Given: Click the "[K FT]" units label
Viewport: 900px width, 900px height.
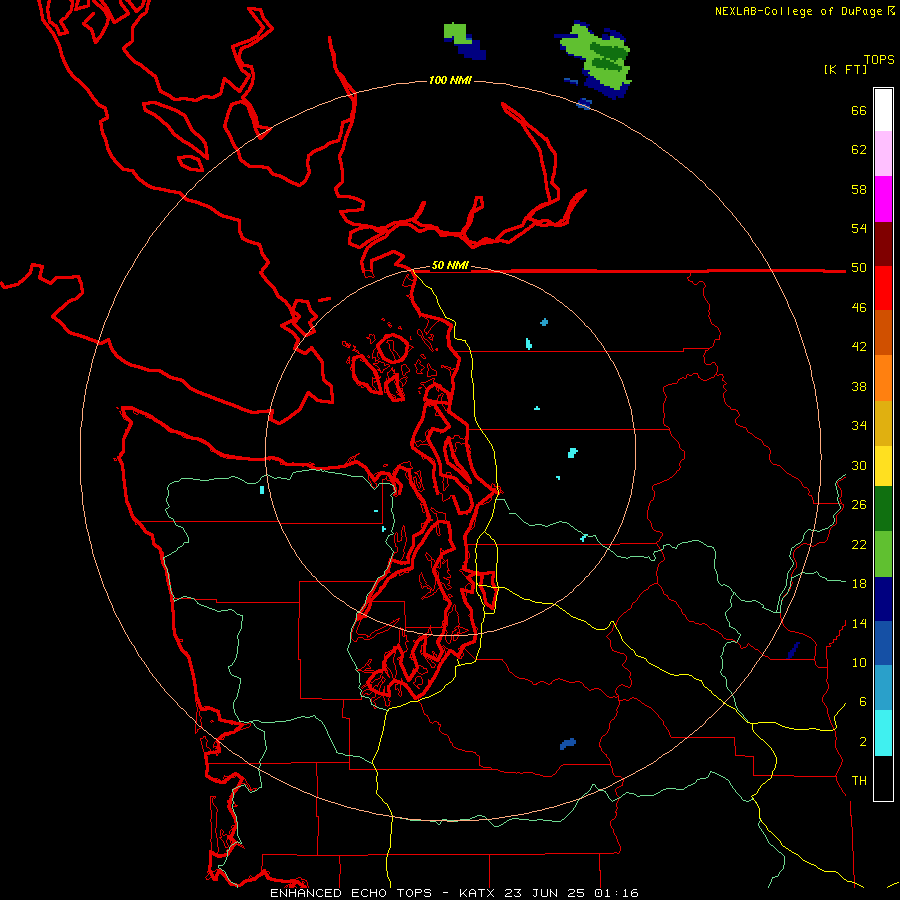Looking at the screenshot, I should 845,69.
